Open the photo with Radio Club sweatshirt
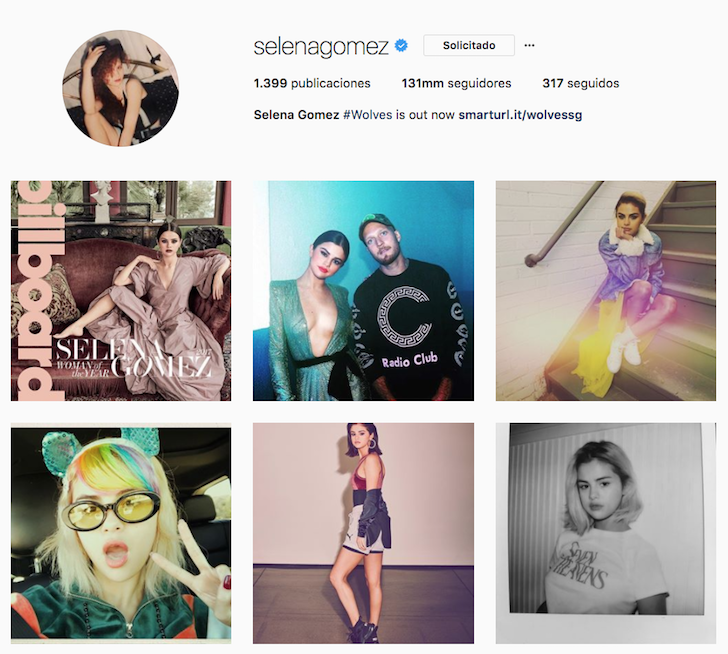 coord(364,291)
